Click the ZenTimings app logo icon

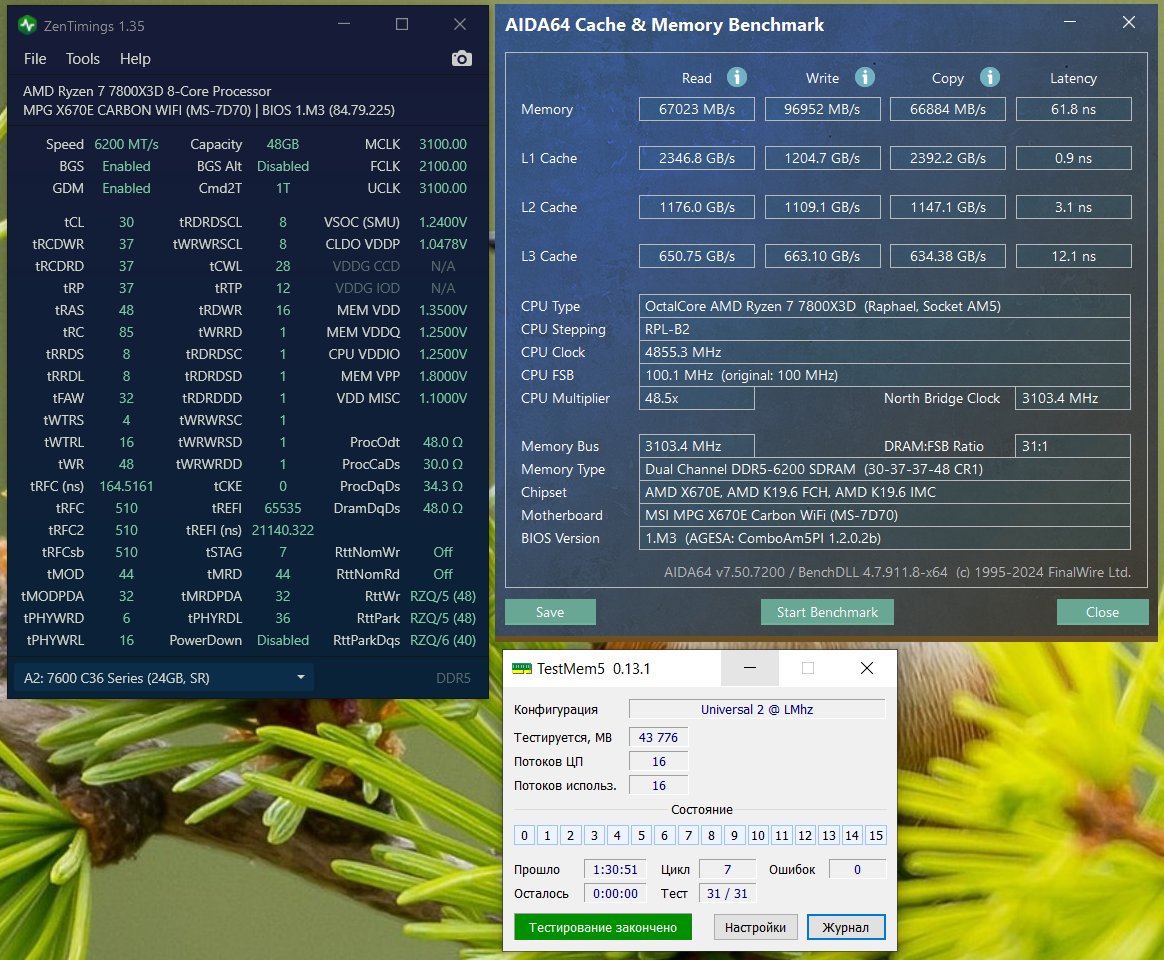click(27, 25)
